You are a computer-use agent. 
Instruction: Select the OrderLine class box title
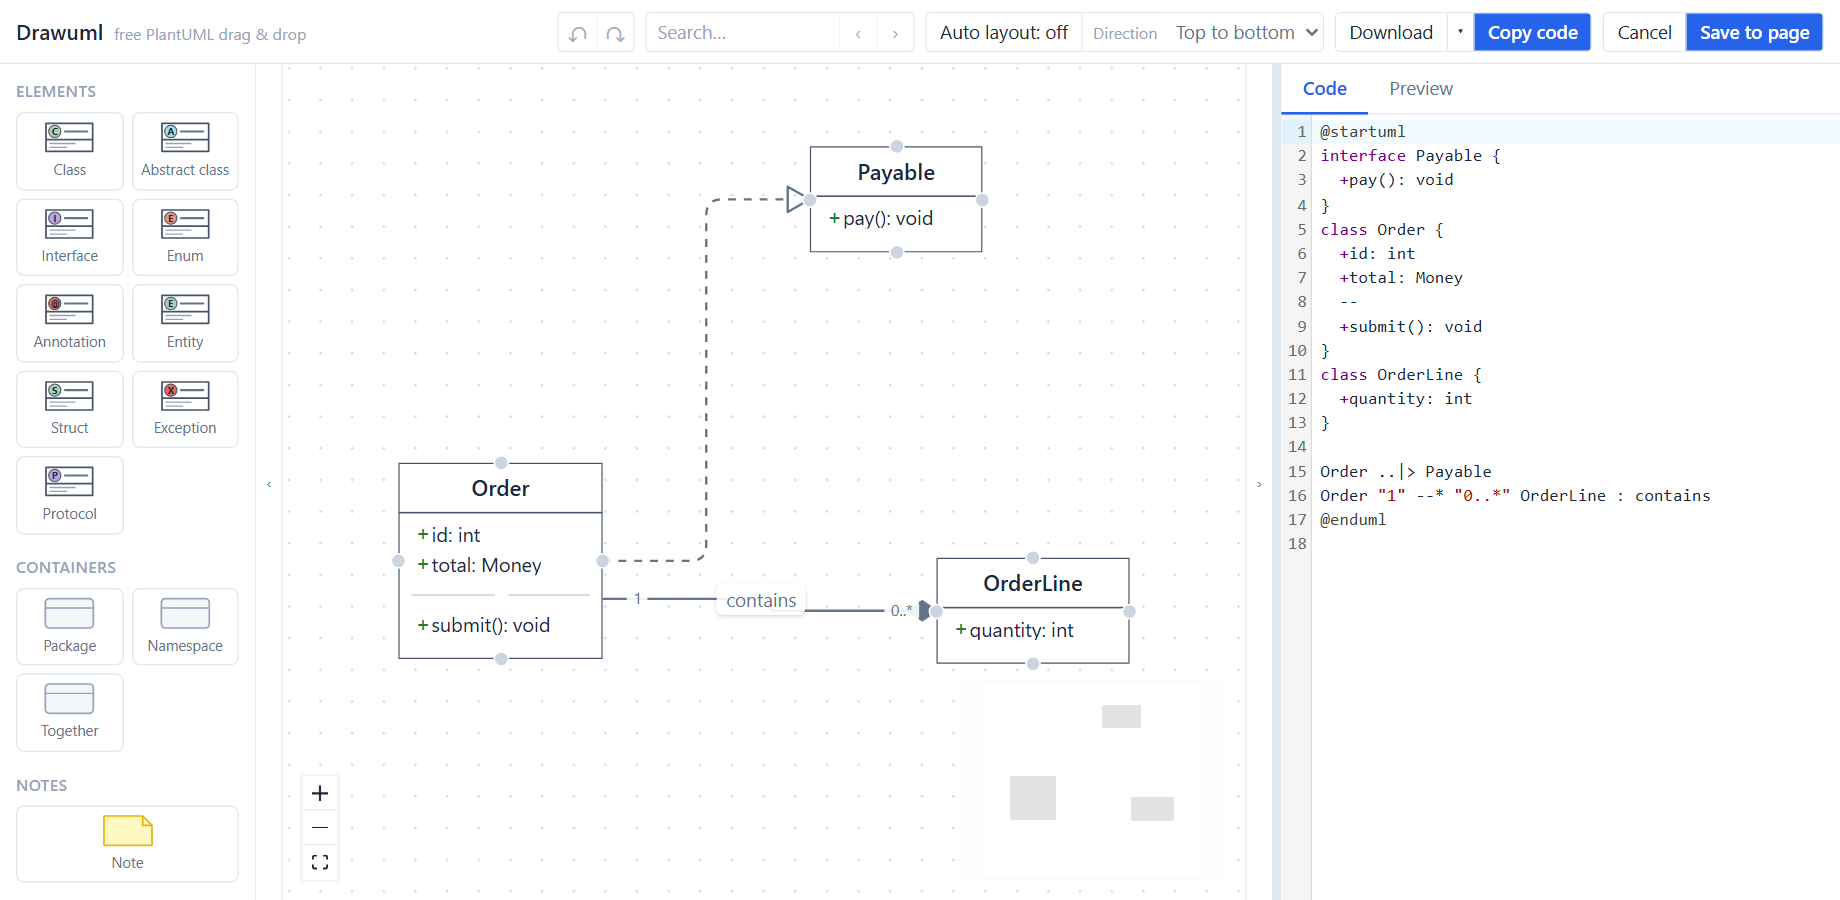coord(1033,583)
